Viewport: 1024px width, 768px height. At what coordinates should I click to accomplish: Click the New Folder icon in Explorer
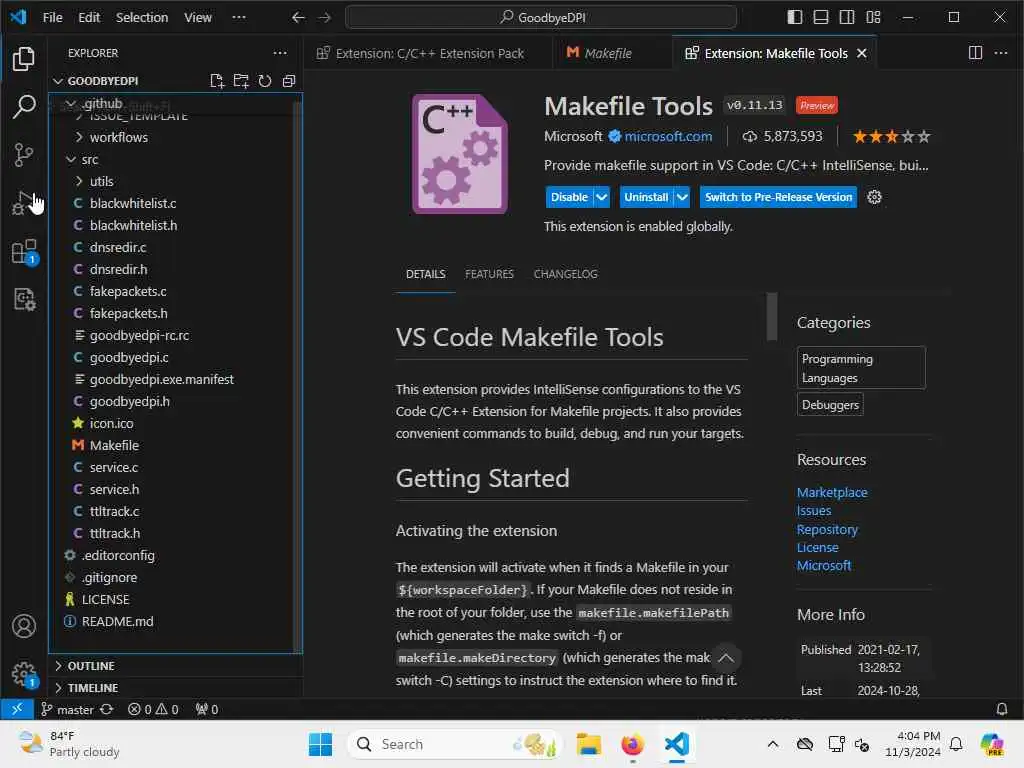coord(241,81)
